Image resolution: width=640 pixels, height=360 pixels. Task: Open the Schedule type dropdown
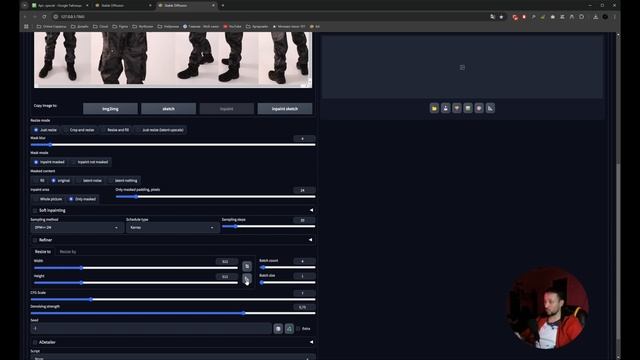click(x=172, y=227)
